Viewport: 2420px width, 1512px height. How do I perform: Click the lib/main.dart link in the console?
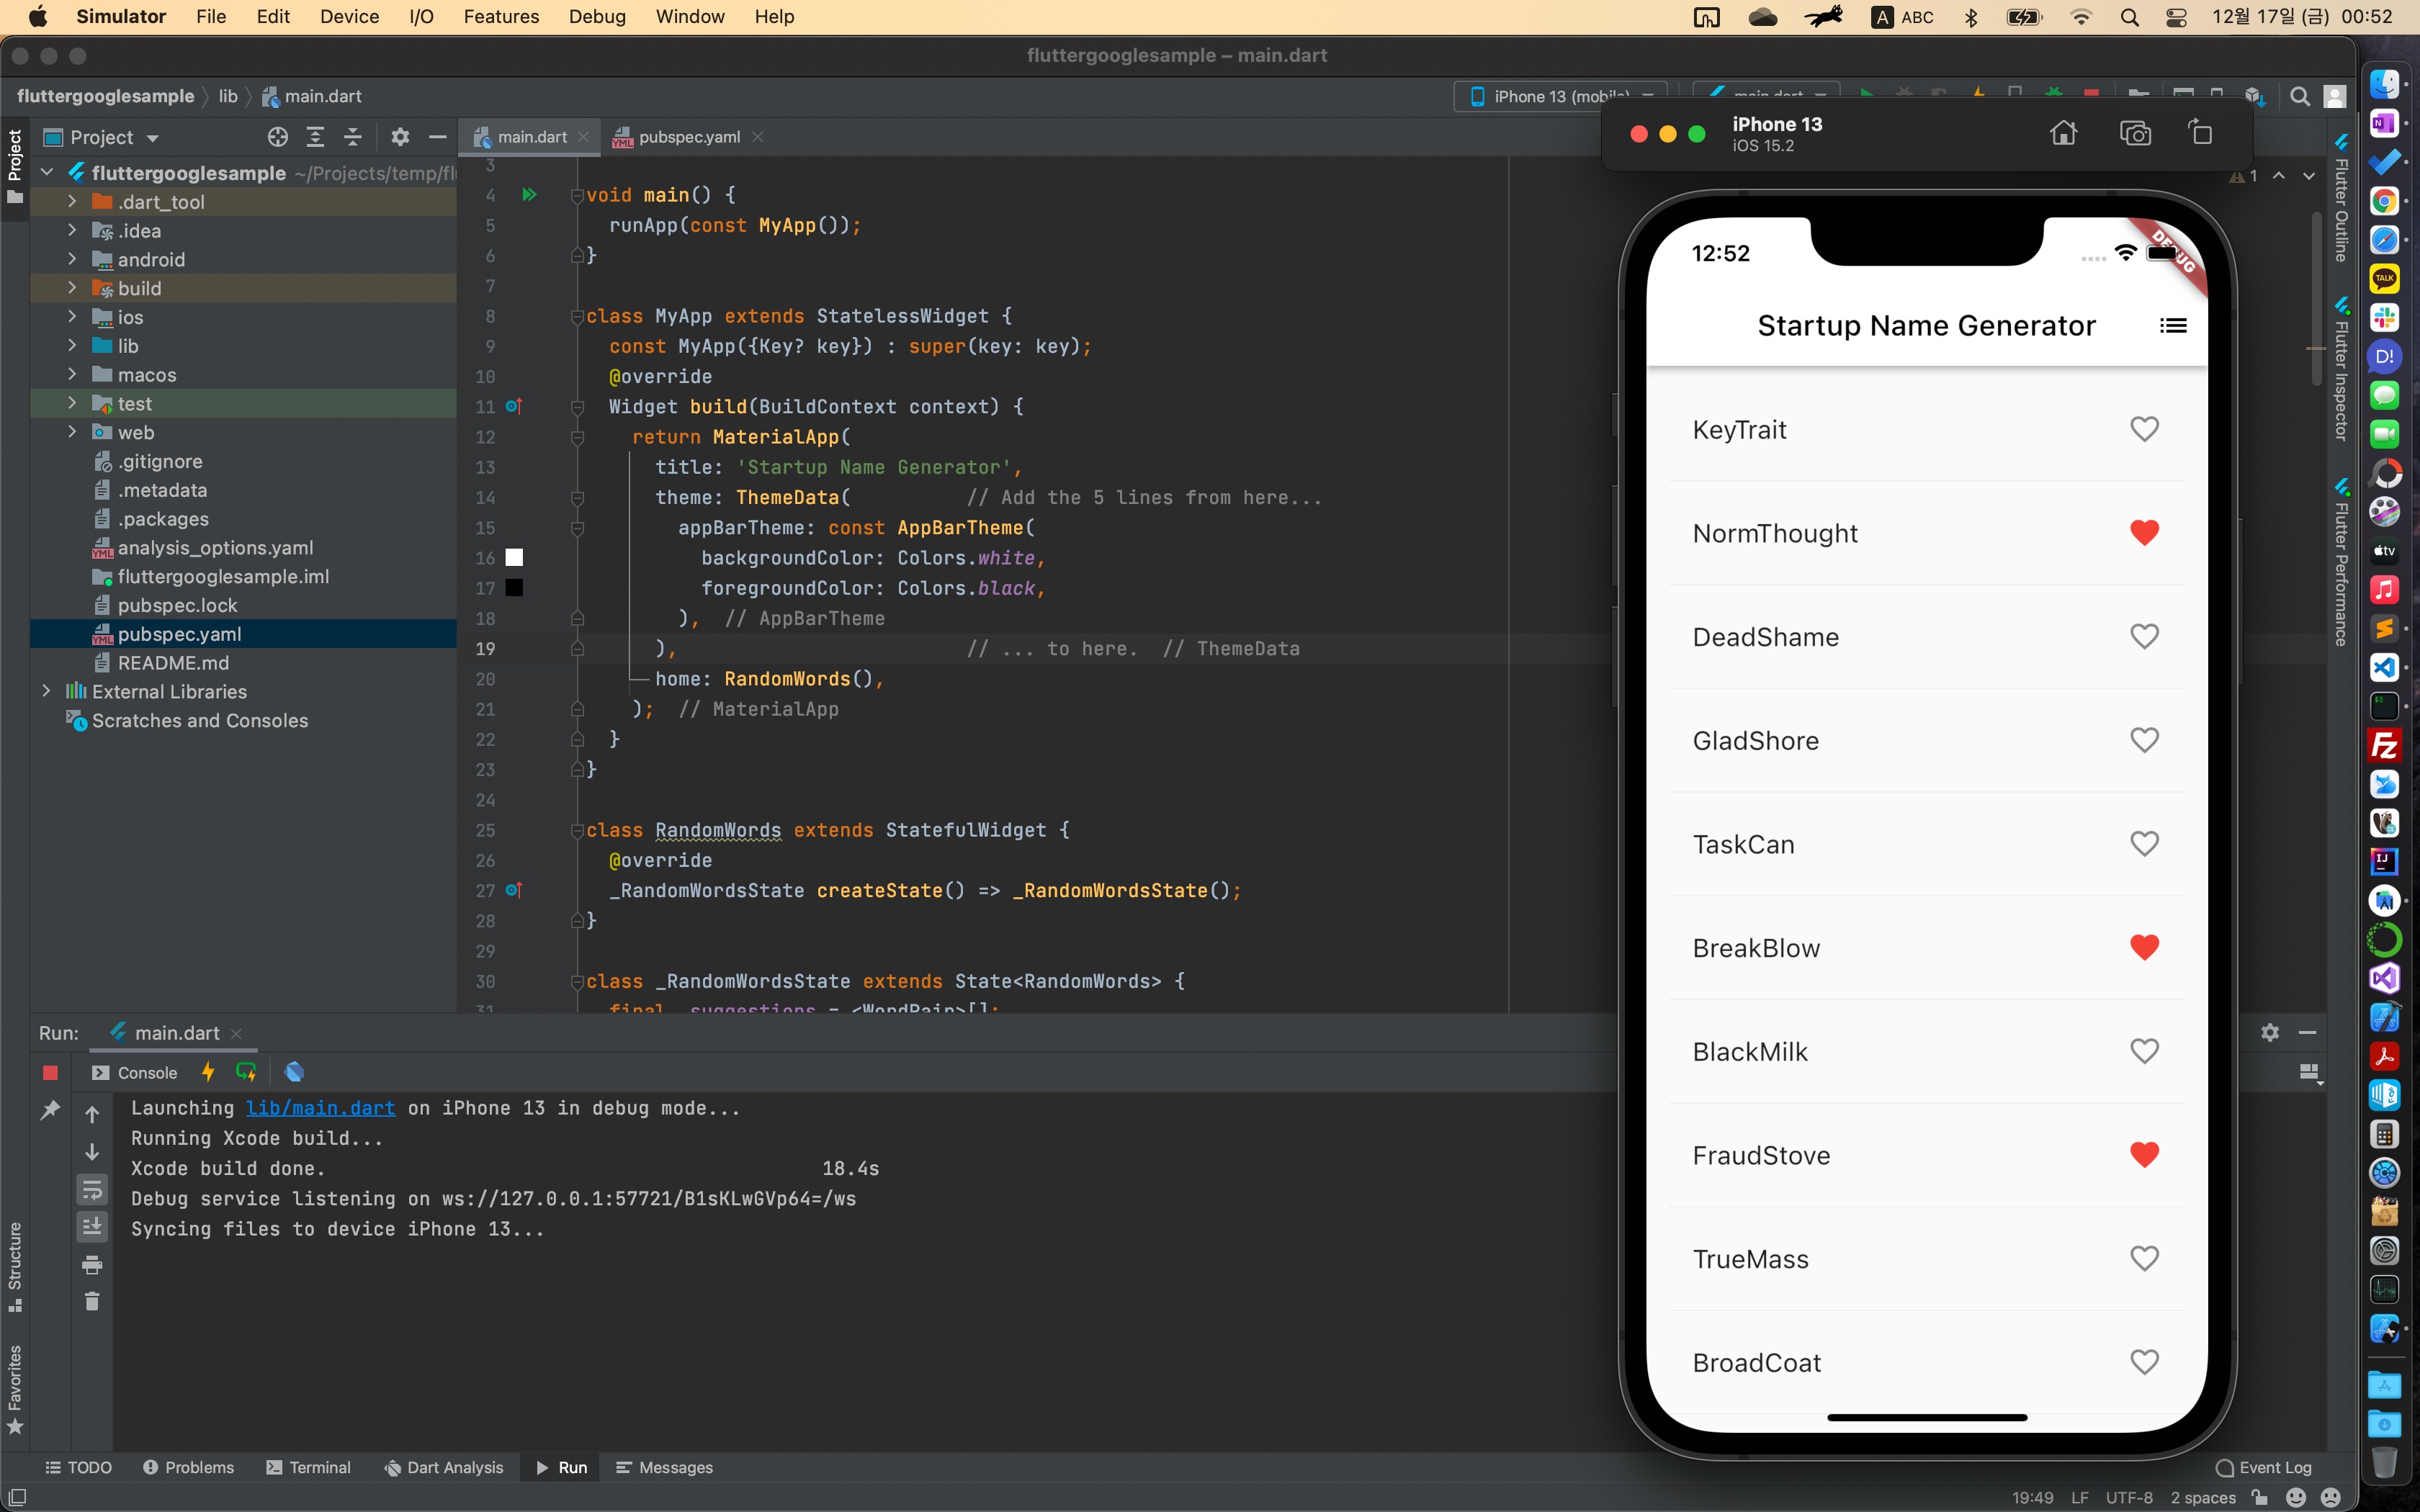point(320,1108)
